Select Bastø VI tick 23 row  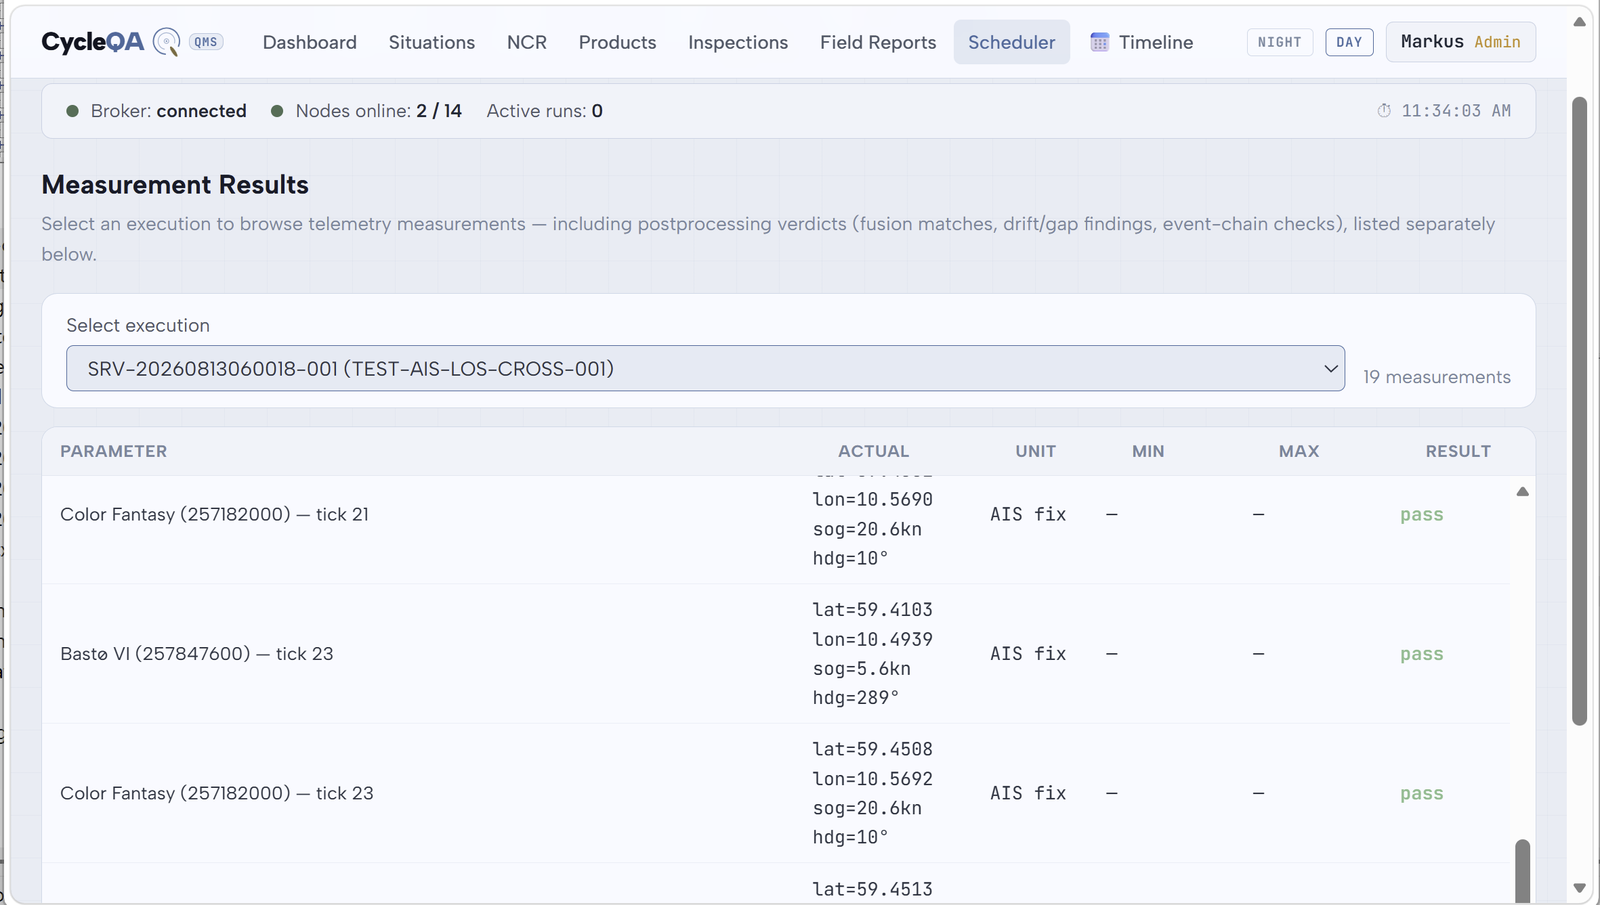point(776,654)
